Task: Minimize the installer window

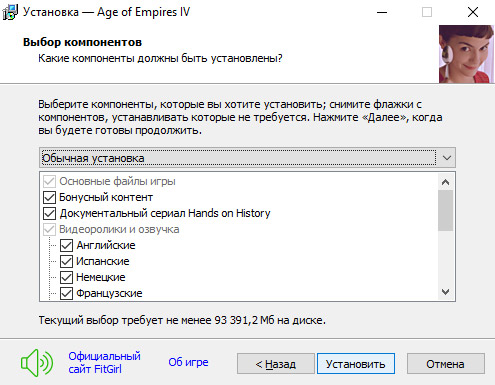Action: pyautogui.click(x=382, y=12)
